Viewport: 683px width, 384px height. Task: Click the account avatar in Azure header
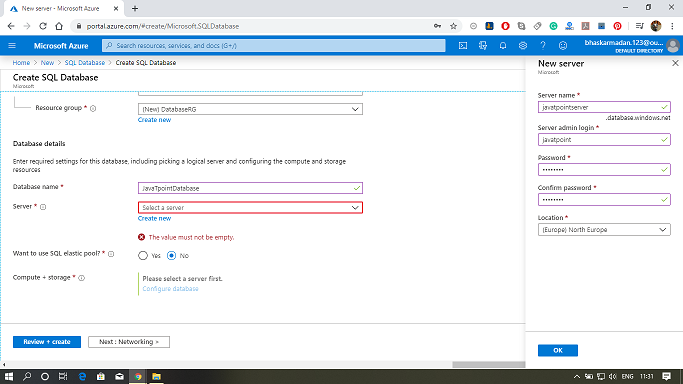pyautogui.click(x=673, y=45)
